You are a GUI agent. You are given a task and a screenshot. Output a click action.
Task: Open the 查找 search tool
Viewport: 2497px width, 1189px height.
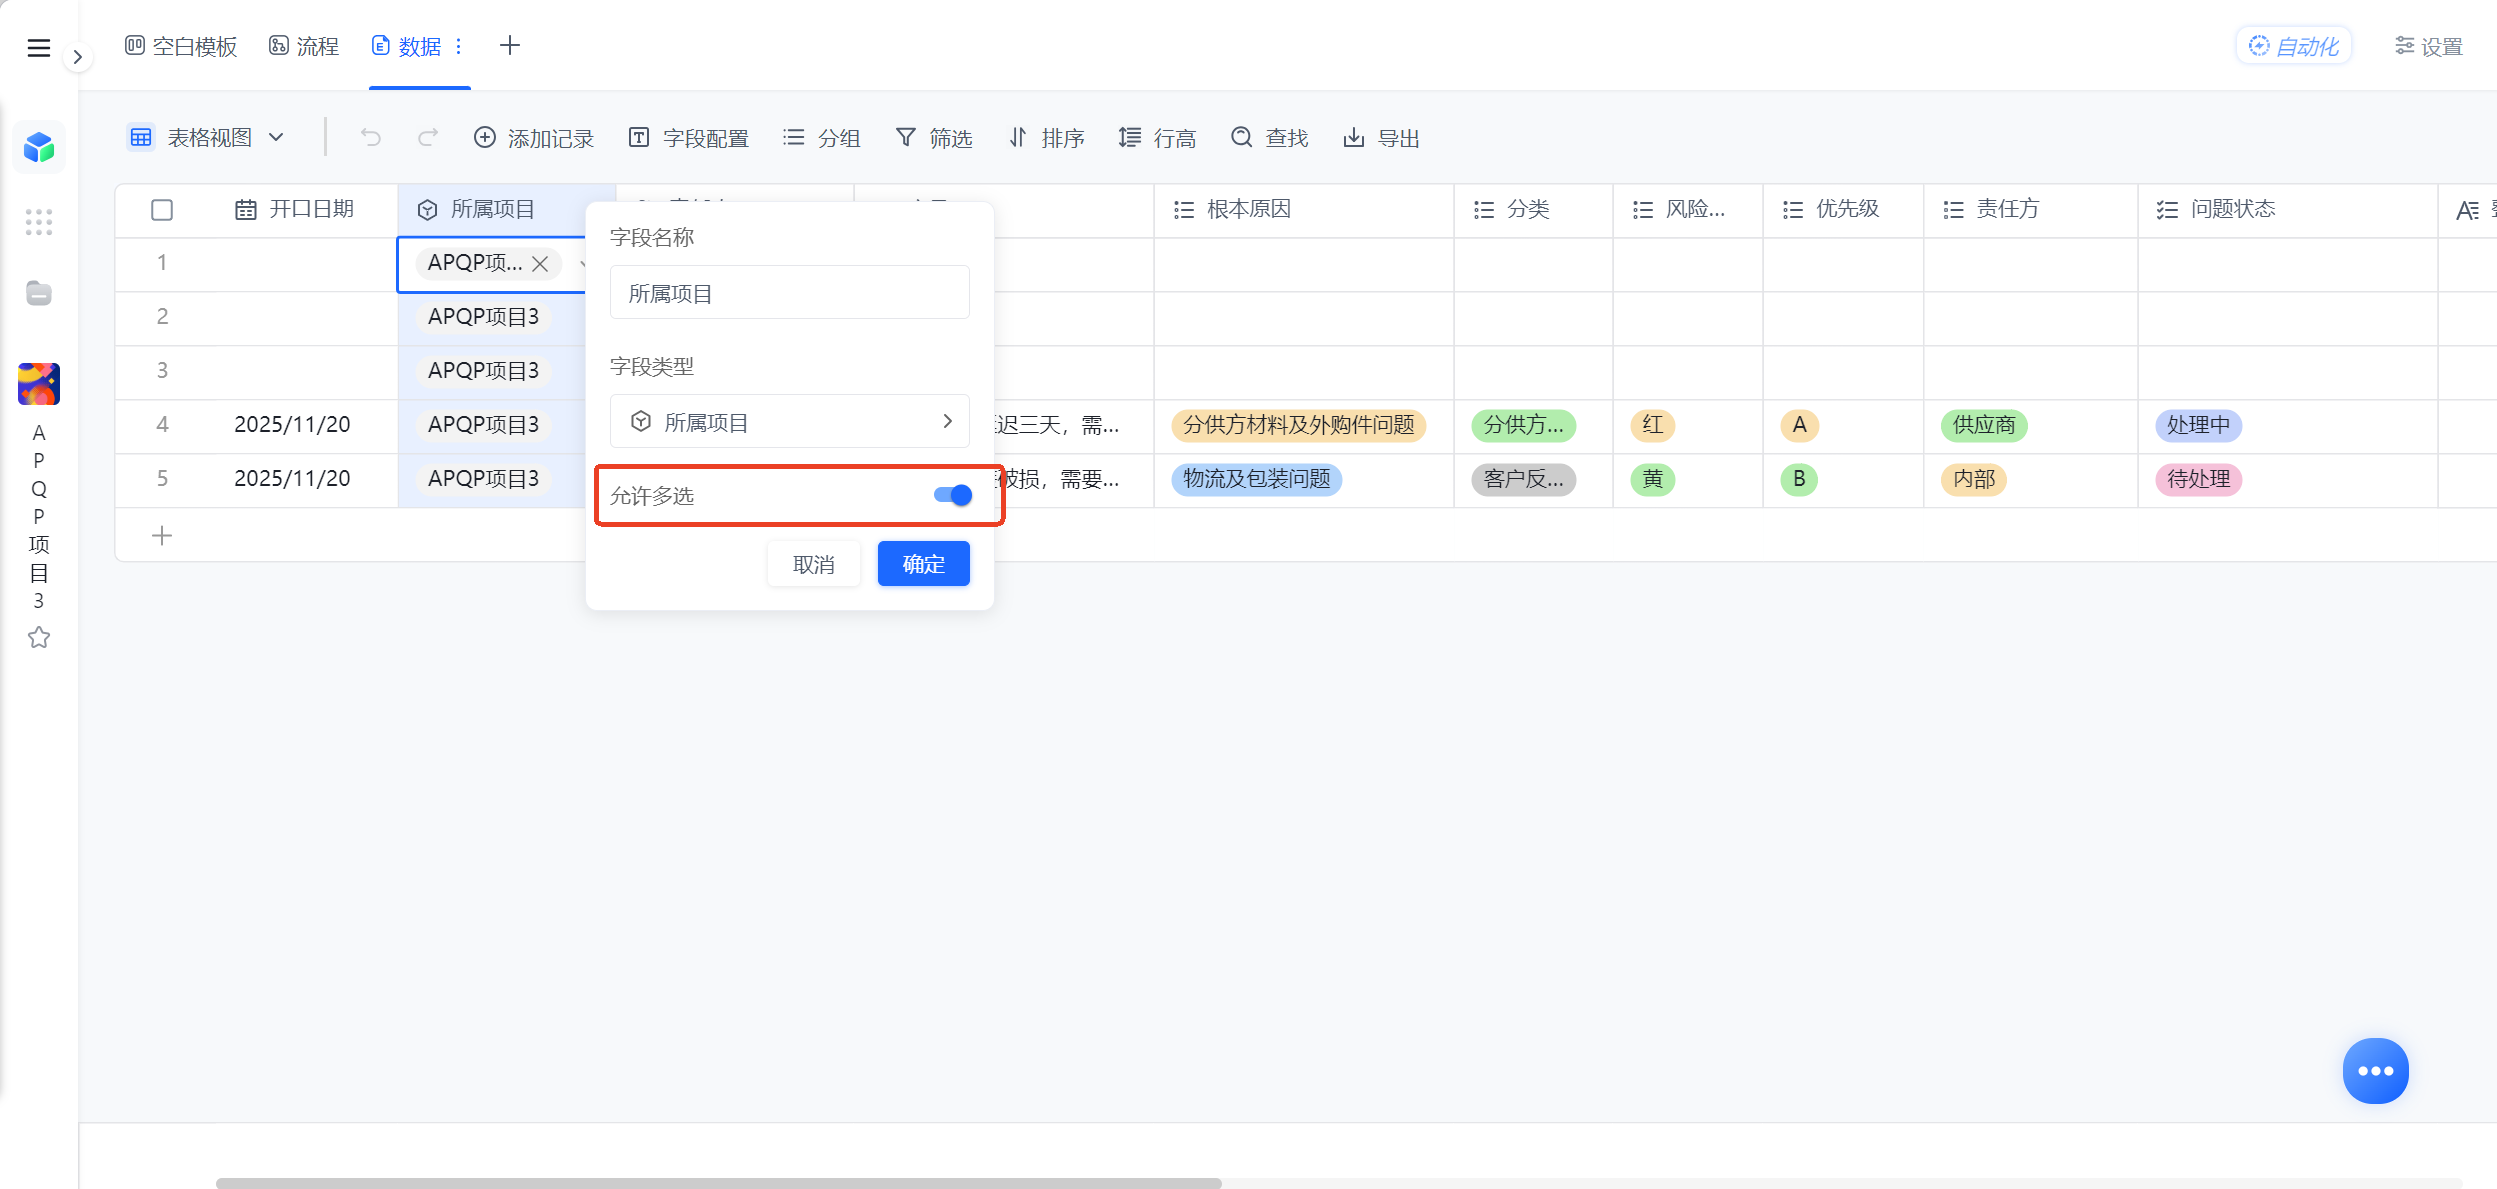point(1270,138)
